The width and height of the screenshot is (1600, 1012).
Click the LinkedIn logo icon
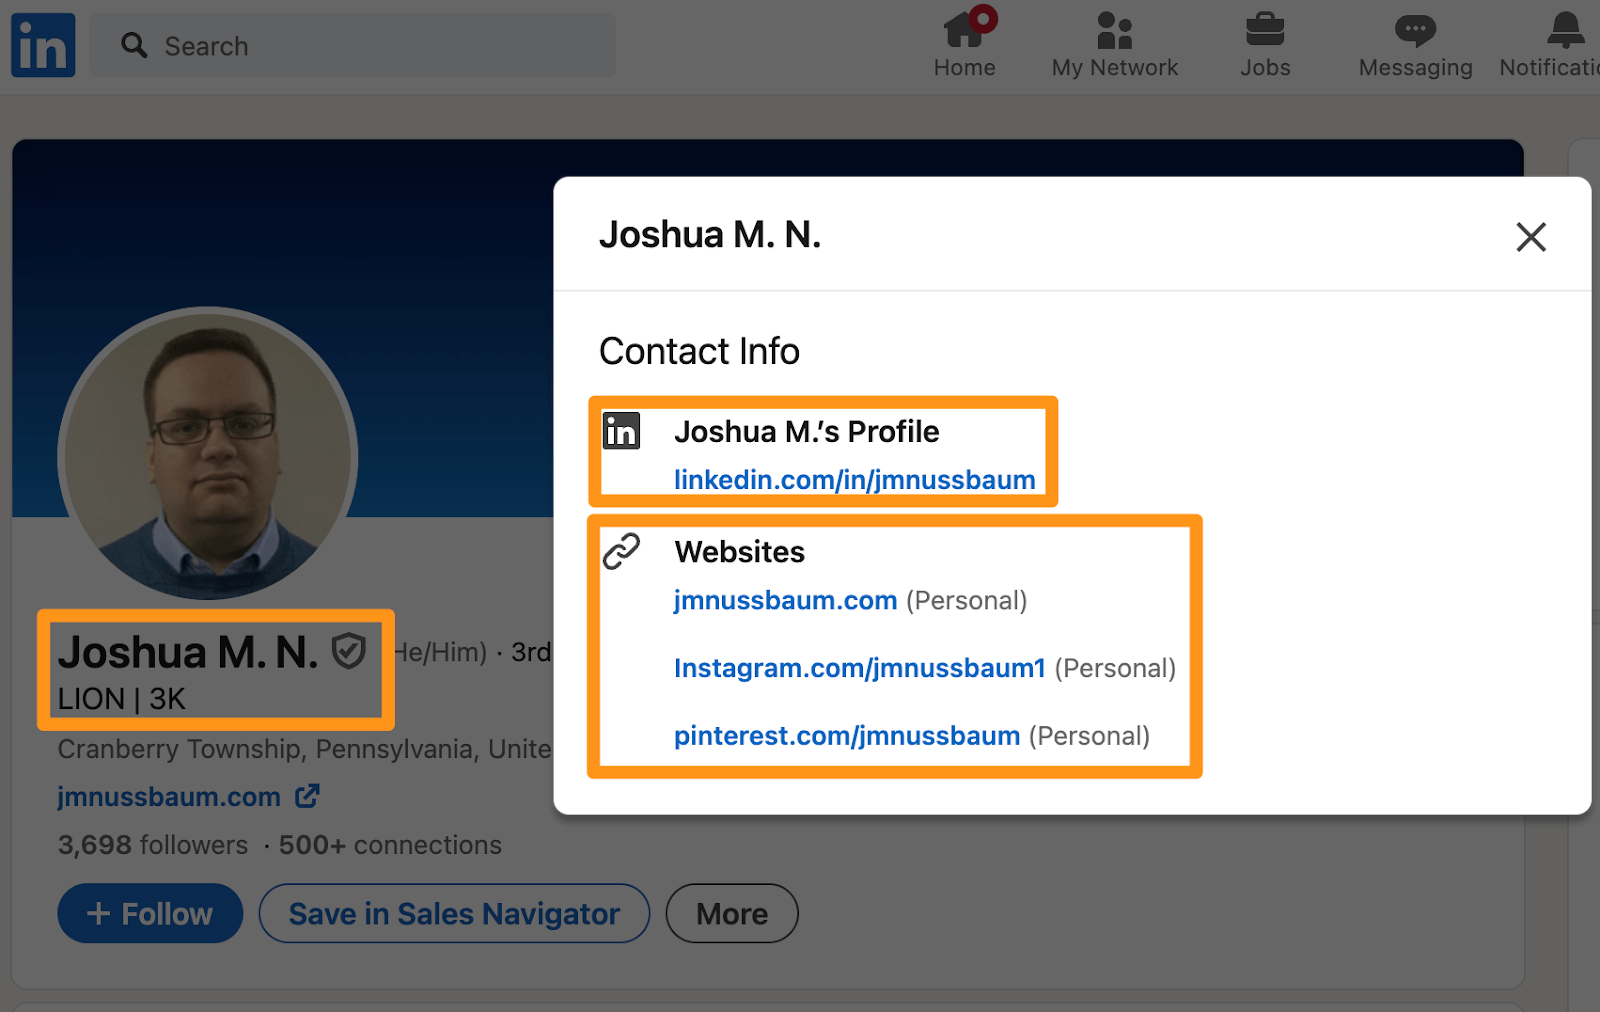point(43,45)
